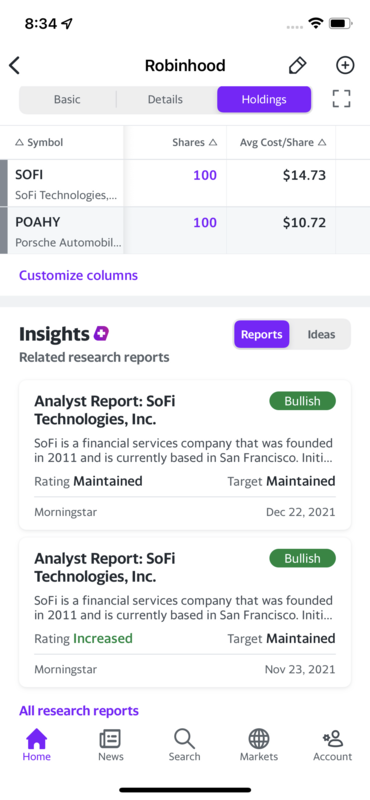Screen dimensions: 370x800
Task: Tap the plus circle add icon
Action: (x=345, y=65)
